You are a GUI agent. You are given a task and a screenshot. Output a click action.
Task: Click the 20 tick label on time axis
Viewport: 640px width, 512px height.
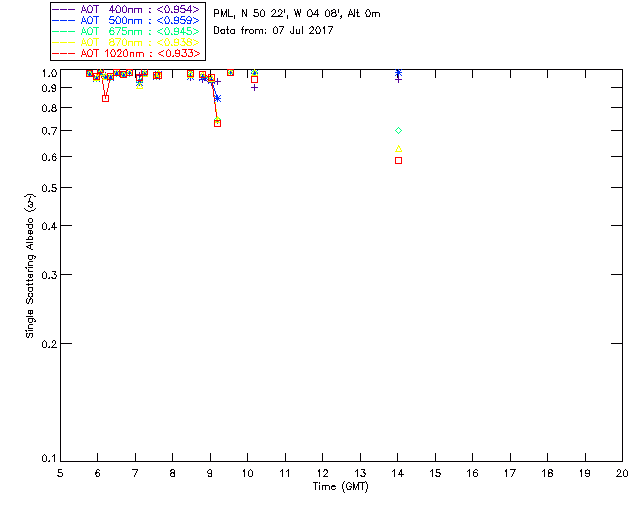click(622, 473)
